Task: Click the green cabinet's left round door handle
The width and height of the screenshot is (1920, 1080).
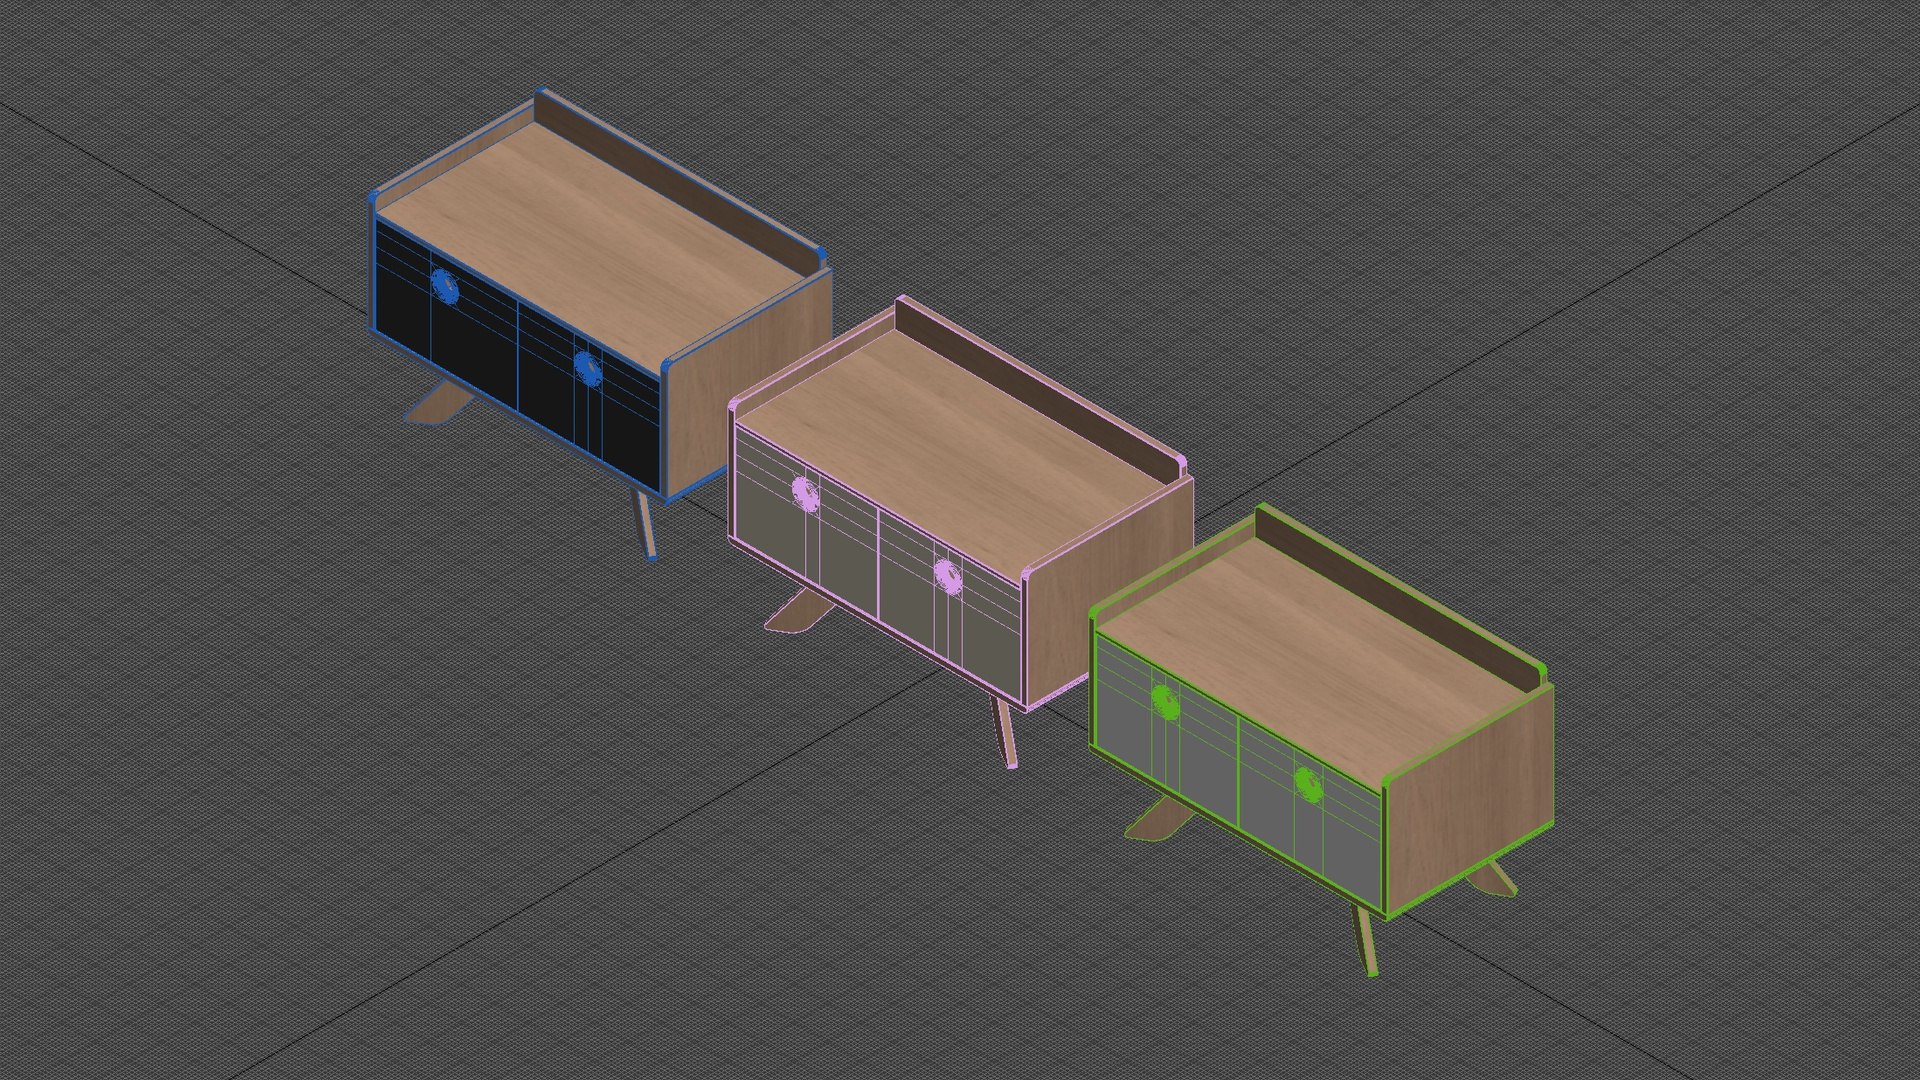Action: (1165, 701)
